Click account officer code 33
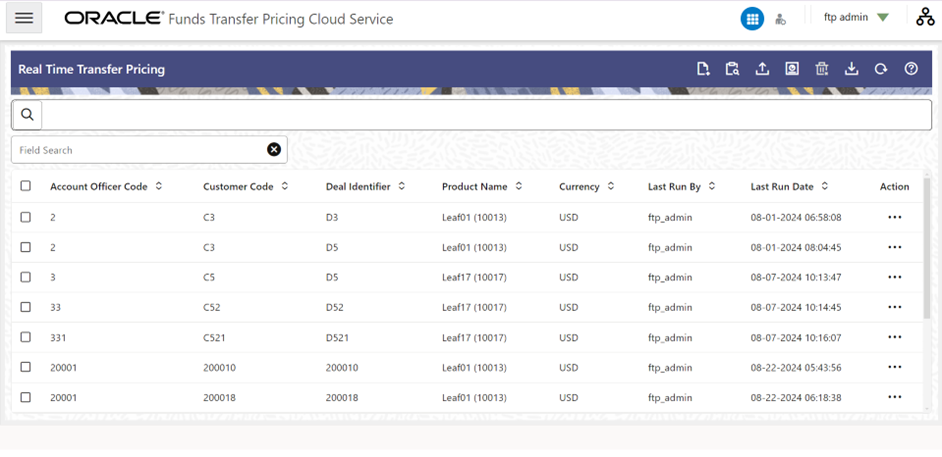 coord(55,307)
